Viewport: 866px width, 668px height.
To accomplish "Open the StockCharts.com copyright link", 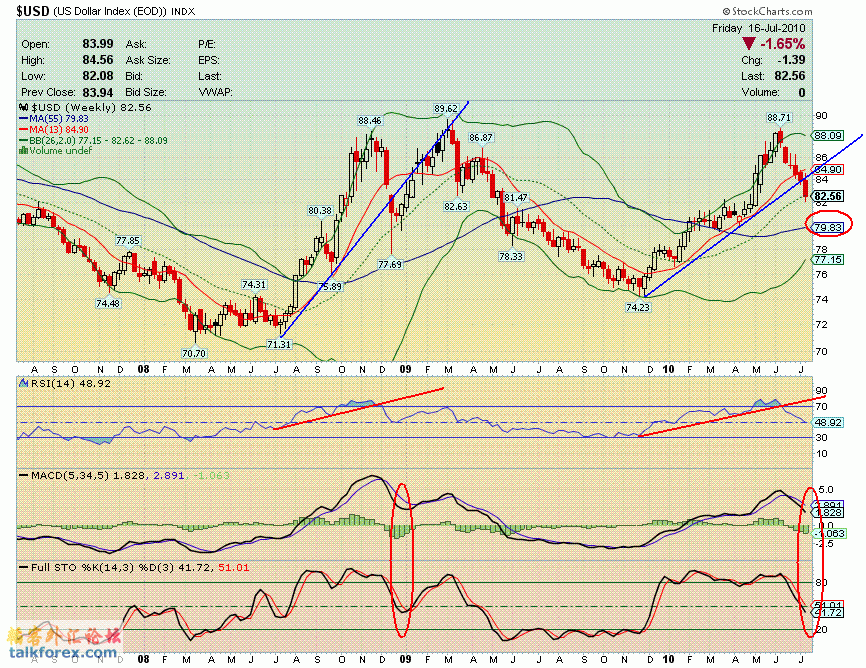I will click(768, 11).
